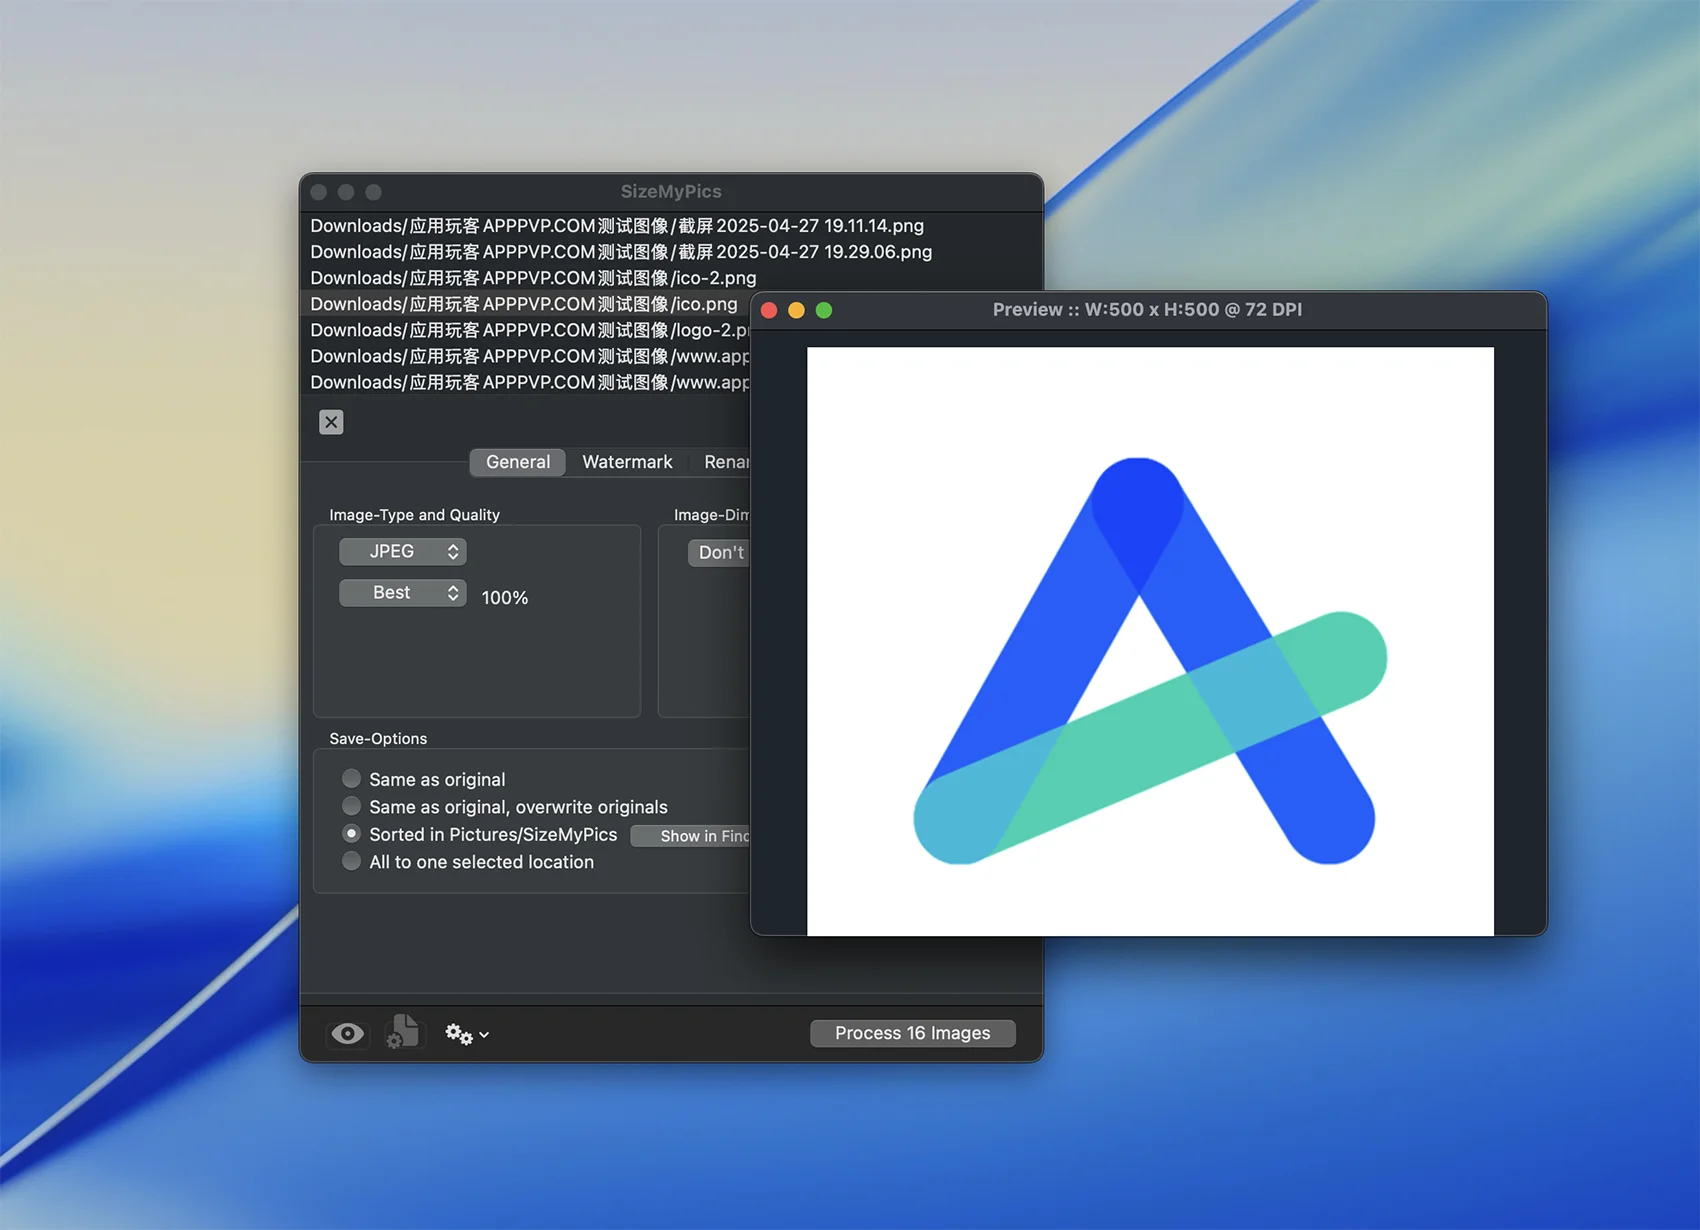The image size is (1700, 1230).
Task: Close the Preview window with red button
Action: pyautogui.click(x=769, y=310)
